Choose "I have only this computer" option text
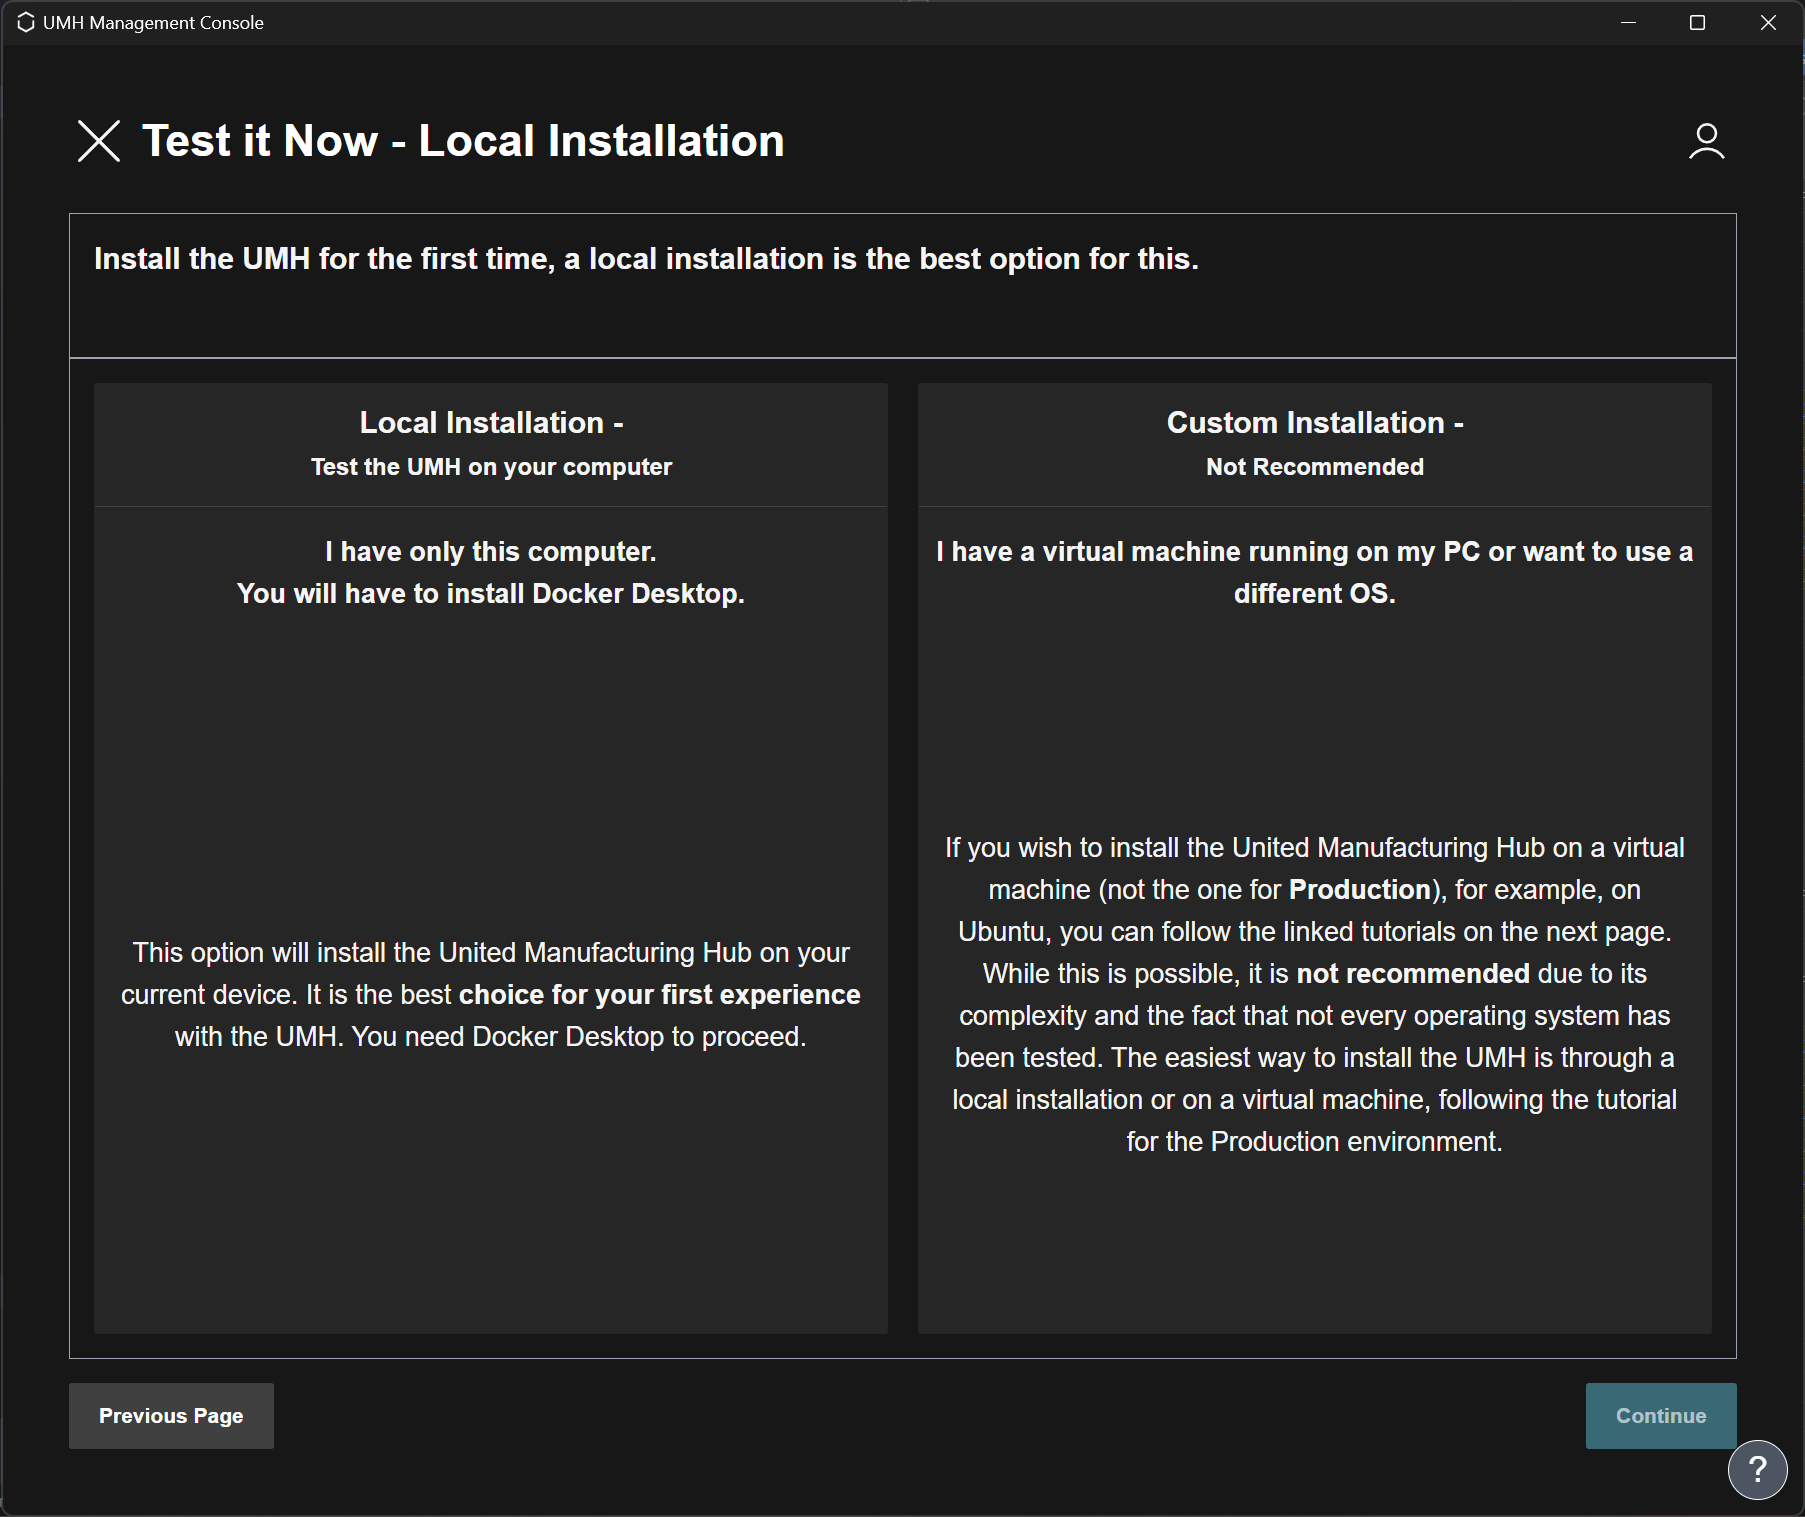1805x1517 pixels. point(491,552)
